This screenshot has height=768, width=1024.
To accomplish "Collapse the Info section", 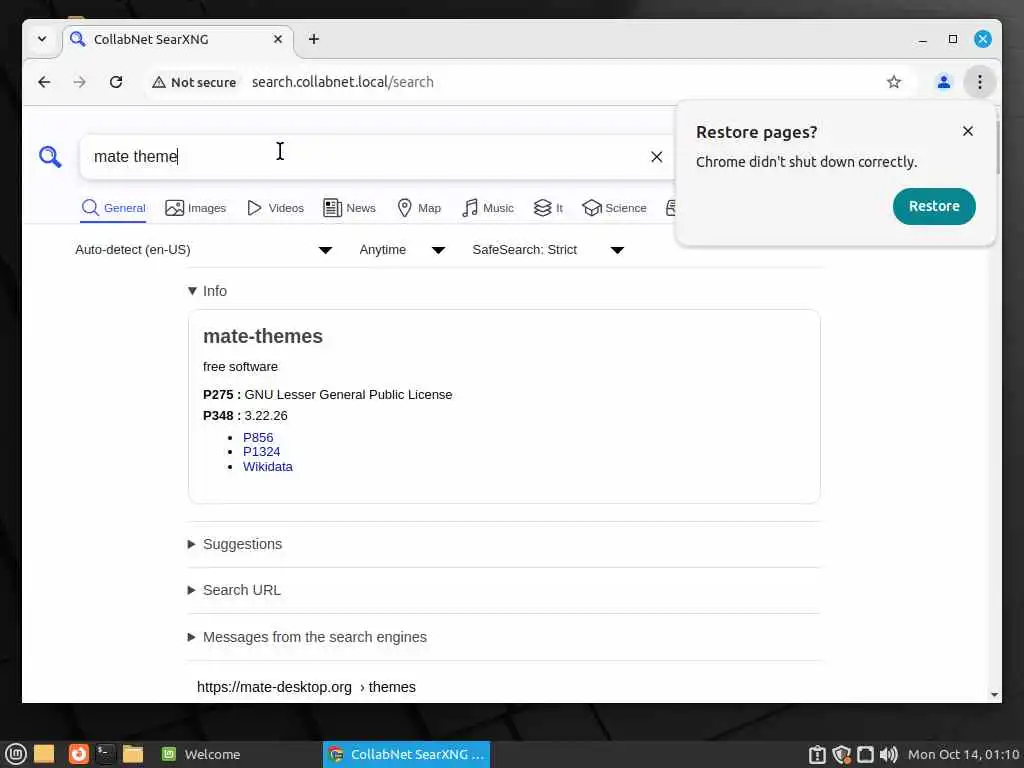I will (x=207, y=291).
